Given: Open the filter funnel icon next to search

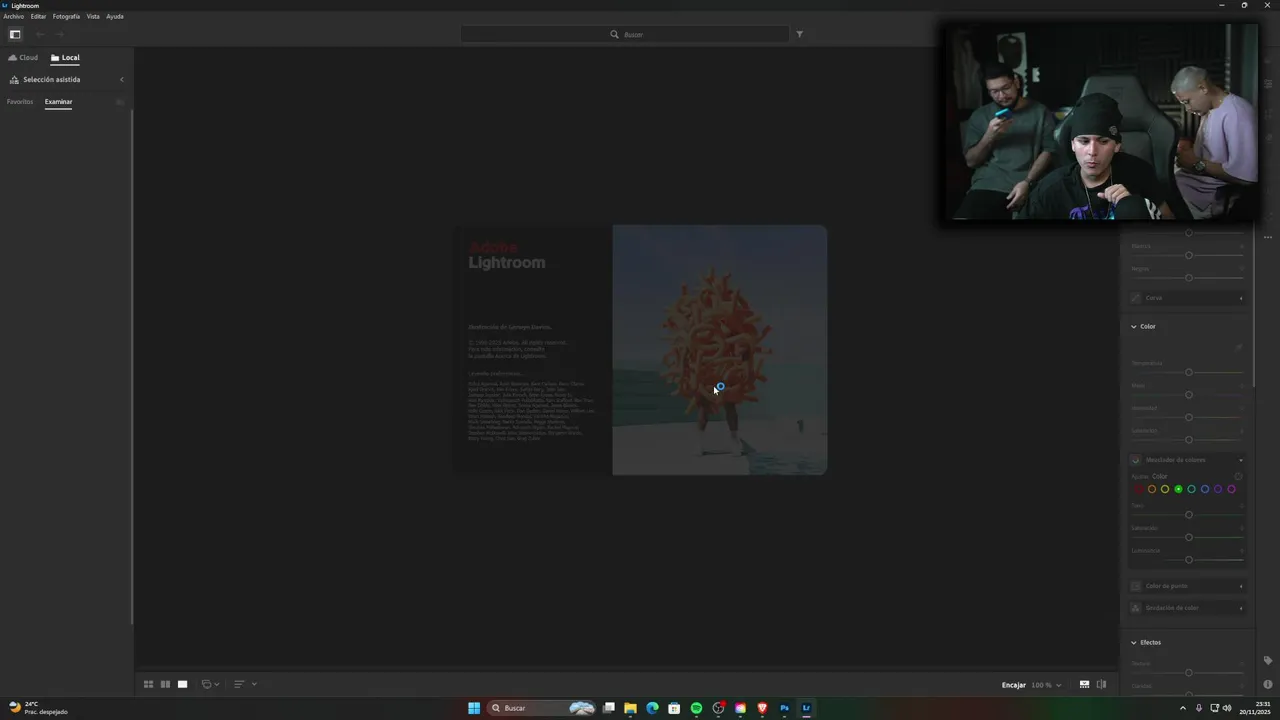Looking at the screenshot, I should [799, 34].
